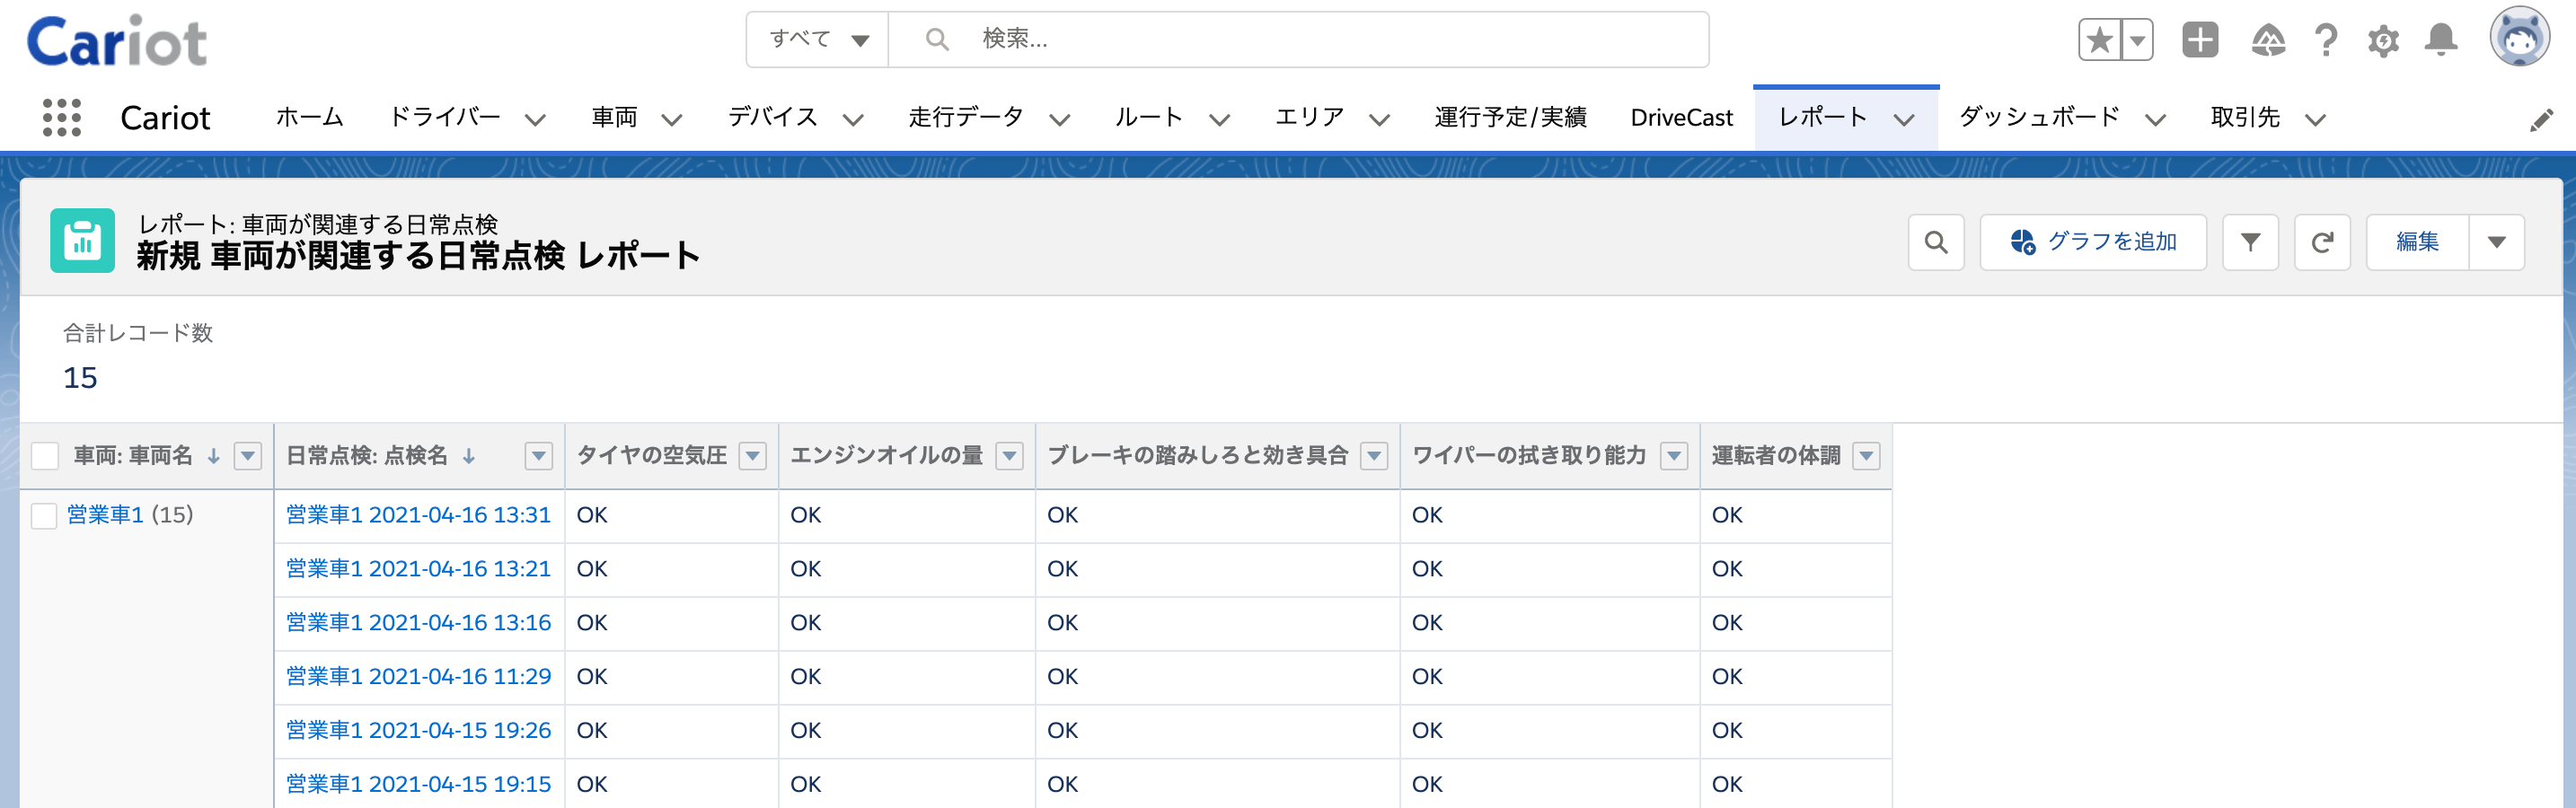Click the report type teal icon

pos(82,241)
